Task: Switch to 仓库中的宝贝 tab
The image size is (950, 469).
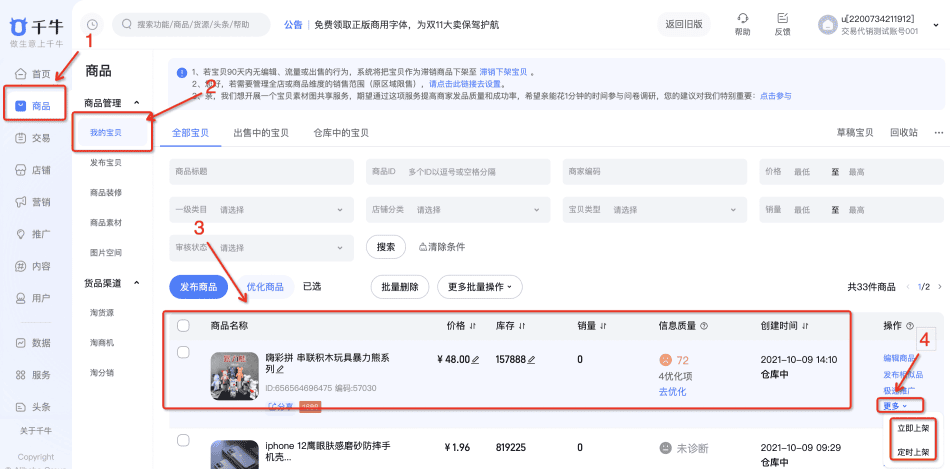Action: pyautogui.click(x=341, y=133)
